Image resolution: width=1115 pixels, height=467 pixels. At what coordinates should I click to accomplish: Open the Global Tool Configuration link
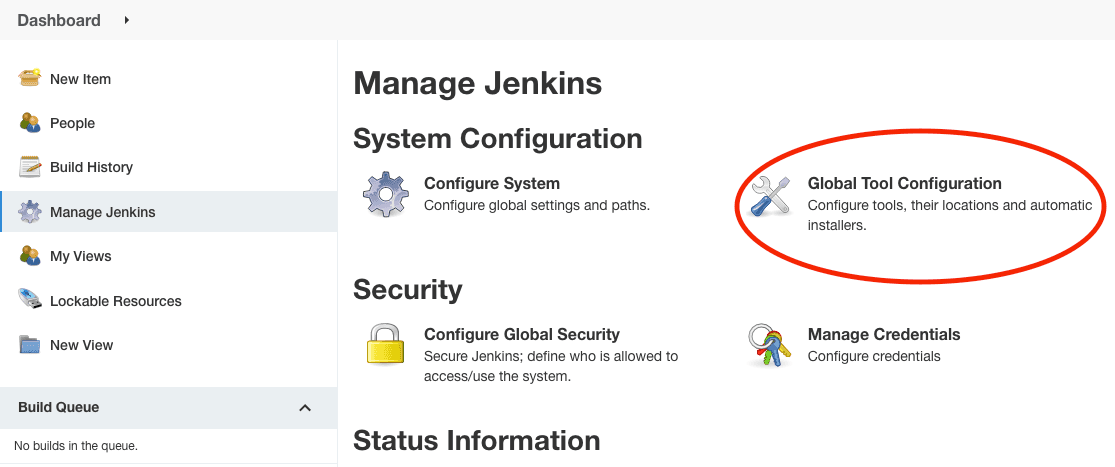905,183
